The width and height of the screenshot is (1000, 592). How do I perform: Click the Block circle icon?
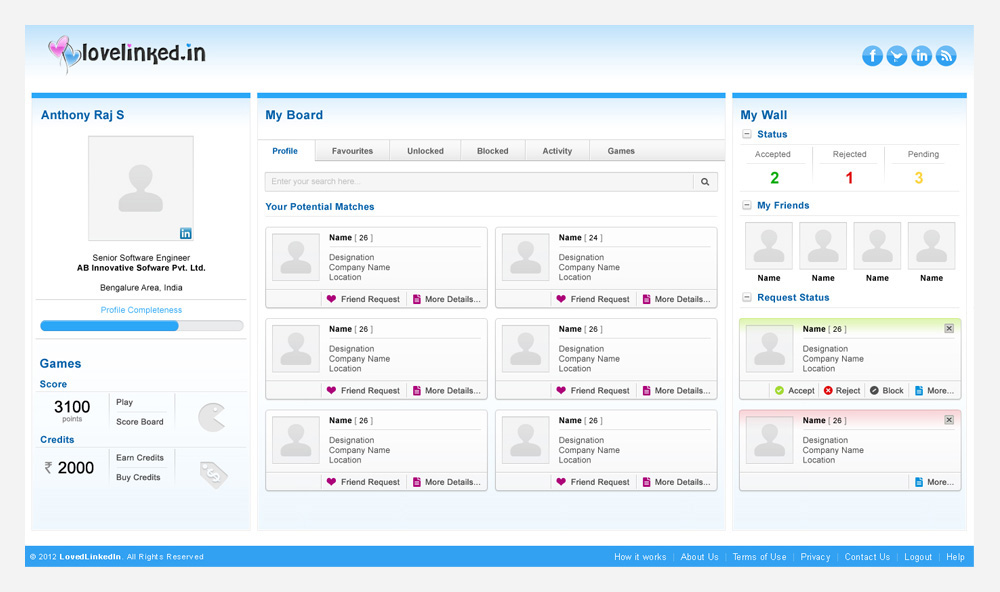tap(874, 390)
